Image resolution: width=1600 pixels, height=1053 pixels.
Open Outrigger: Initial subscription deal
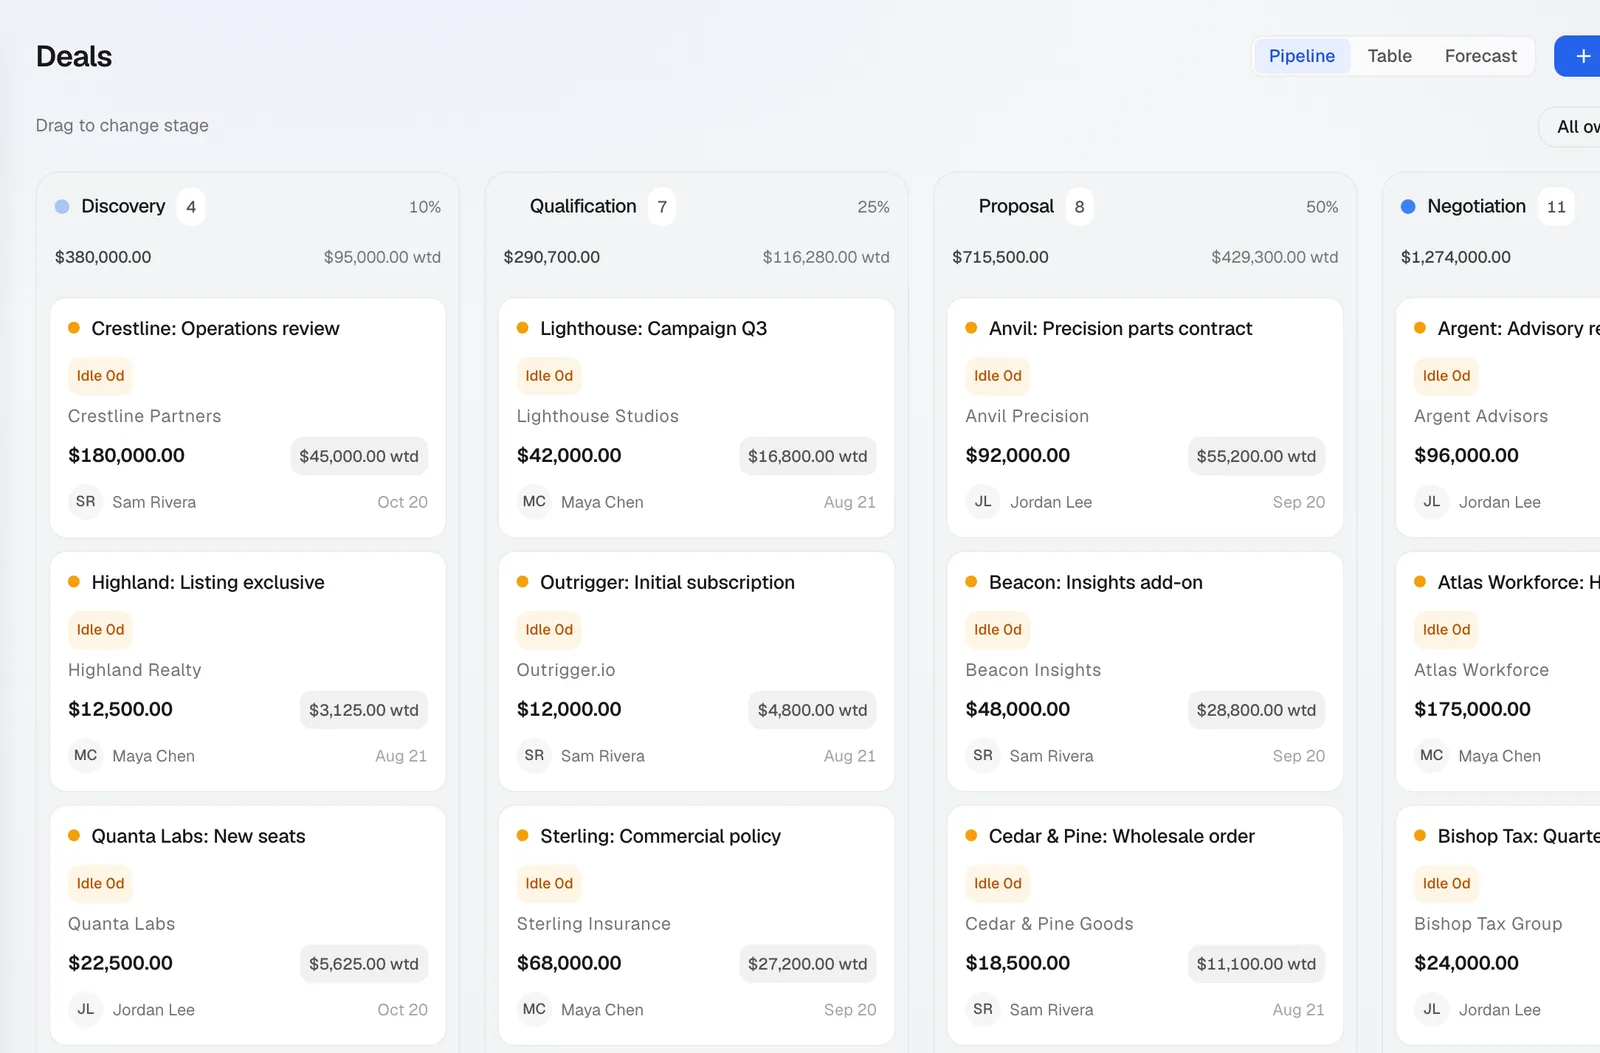coord(667,583)
